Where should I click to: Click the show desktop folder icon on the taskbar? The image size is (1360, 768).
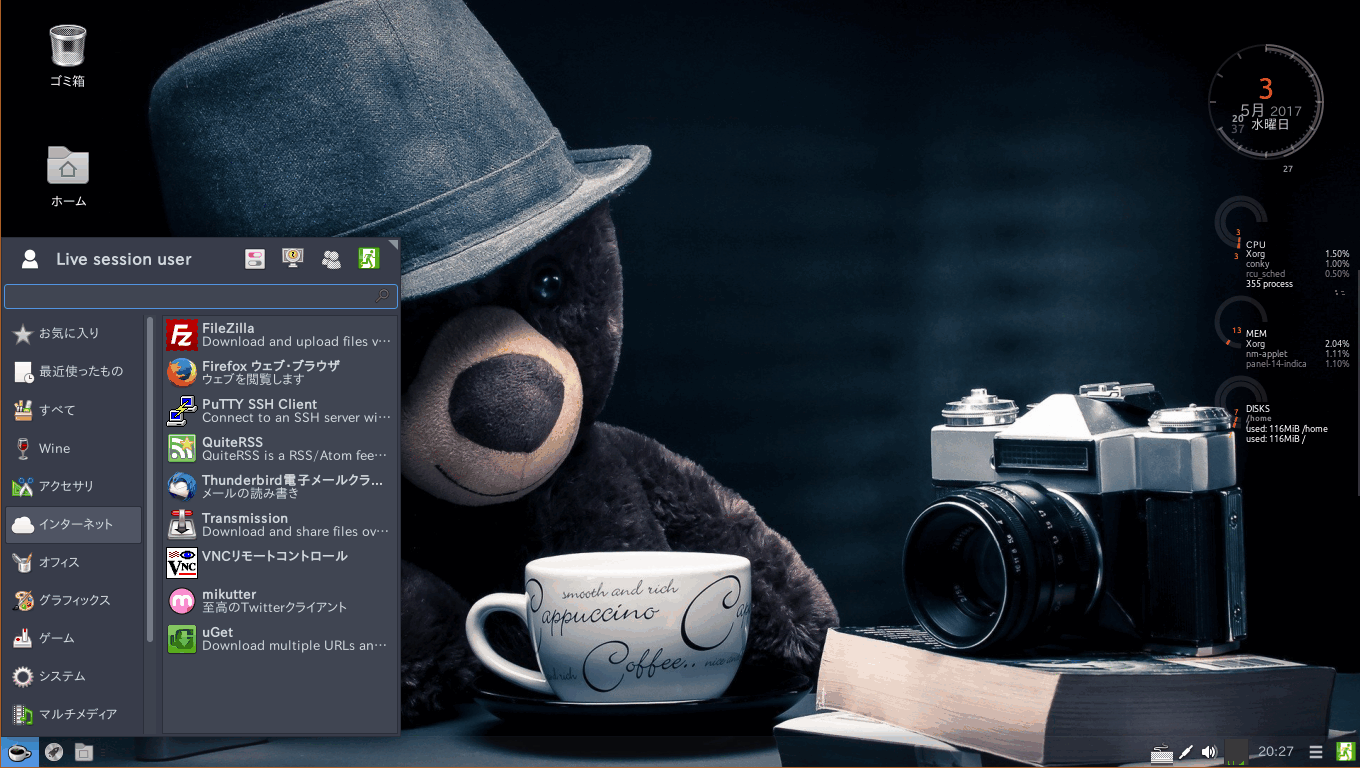point(84,752)
